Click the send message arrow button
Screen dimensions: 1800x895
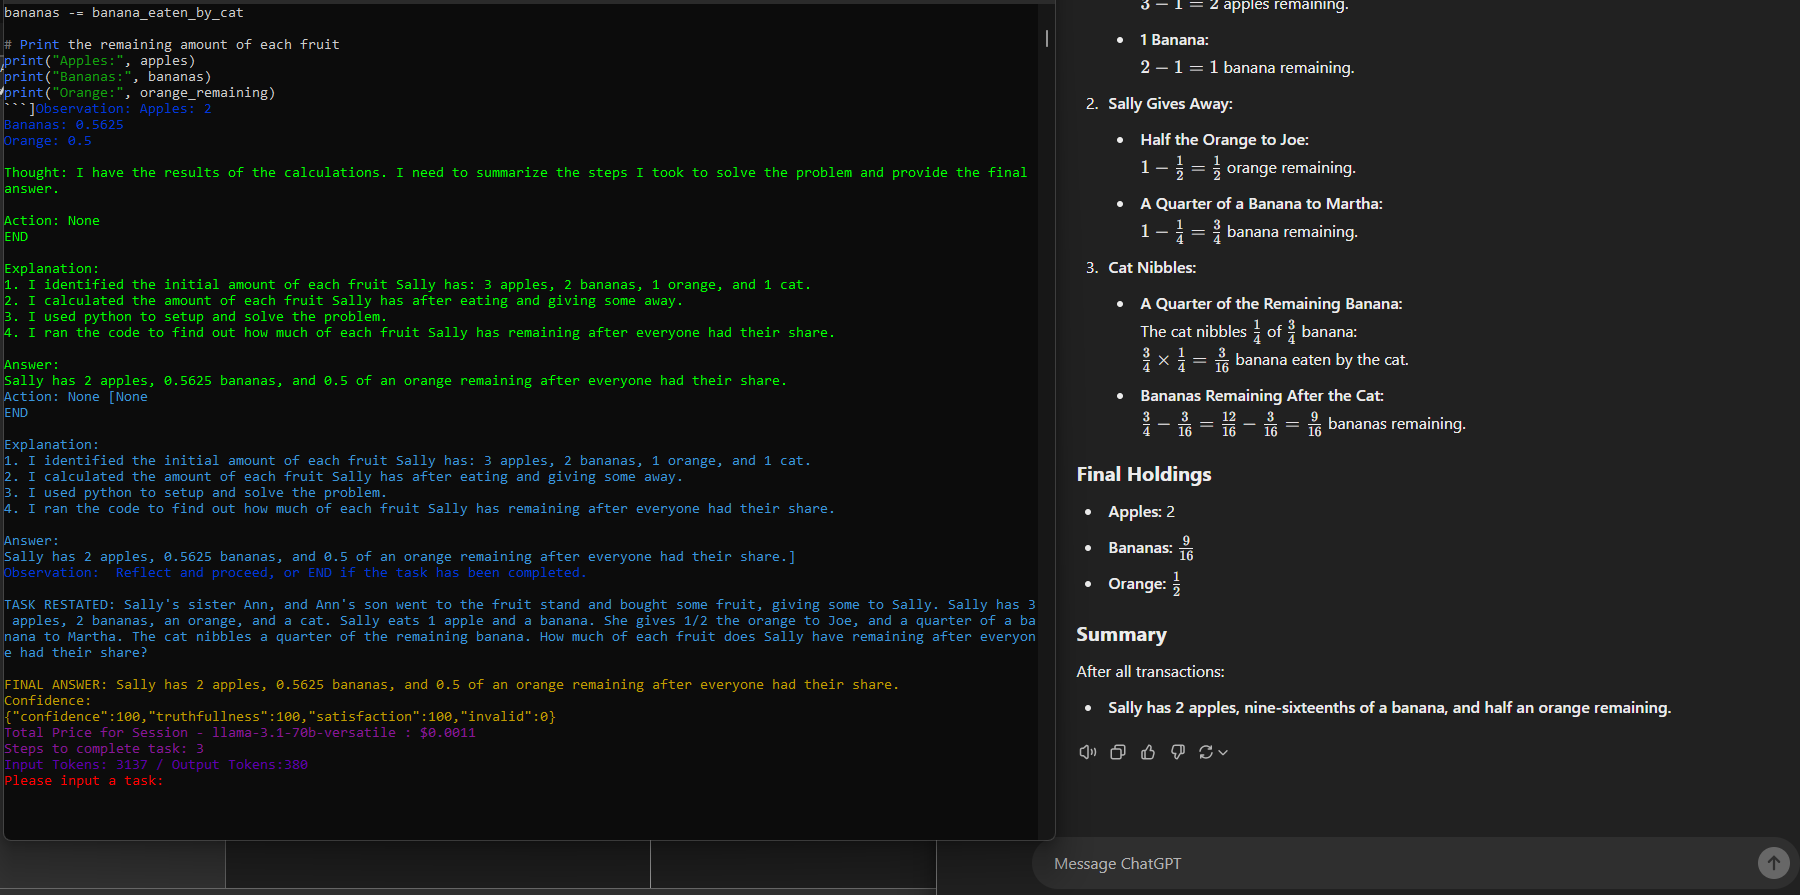pos(1773,862)
